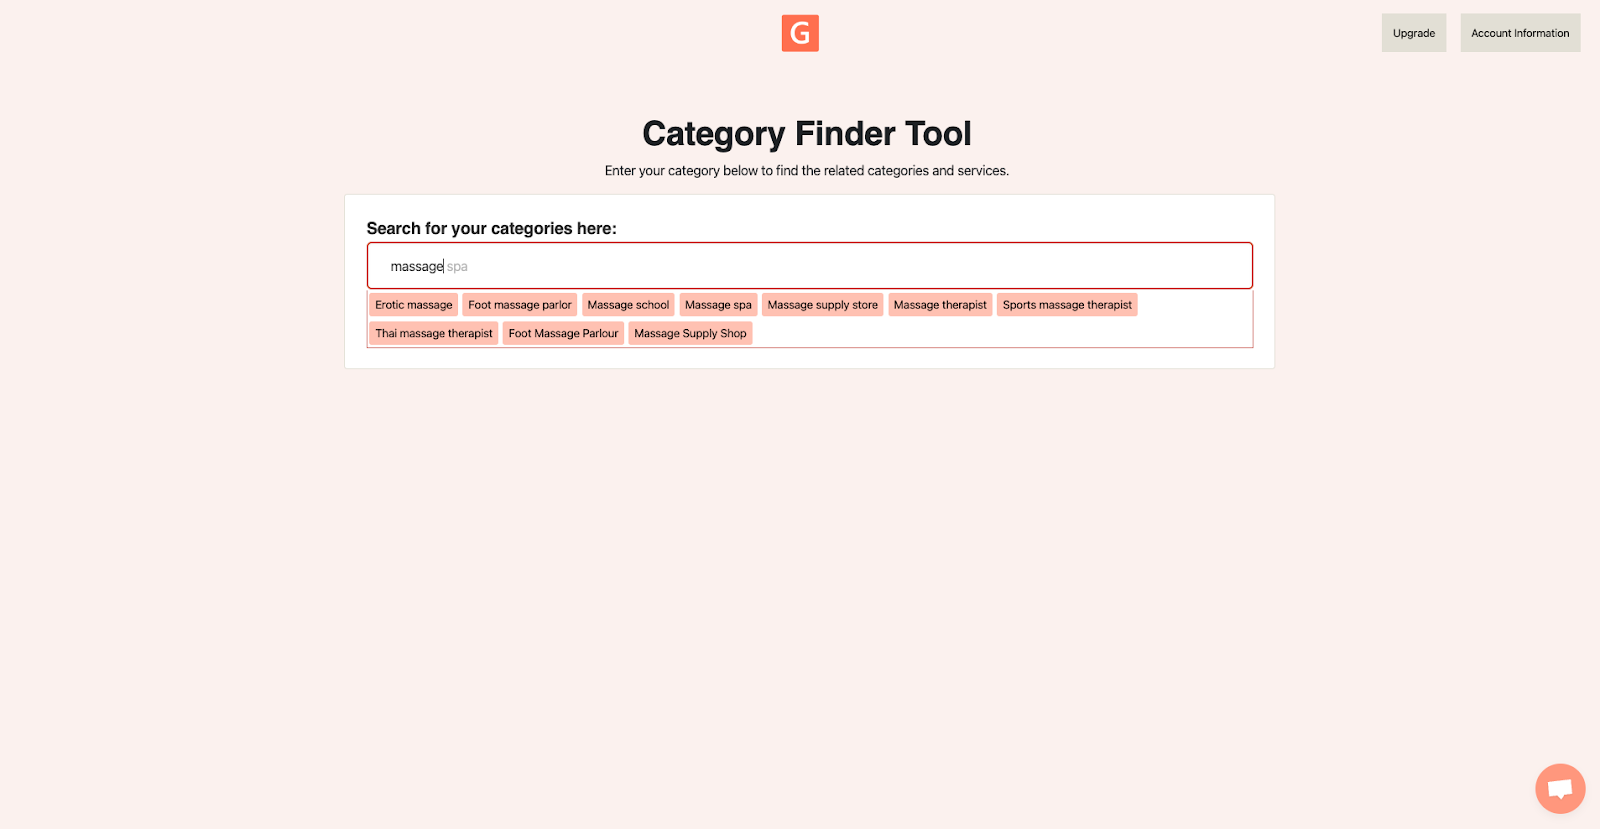Select the Massage supply store tag
This screenshot has width=1600, height=829.
tap(822, 304)
